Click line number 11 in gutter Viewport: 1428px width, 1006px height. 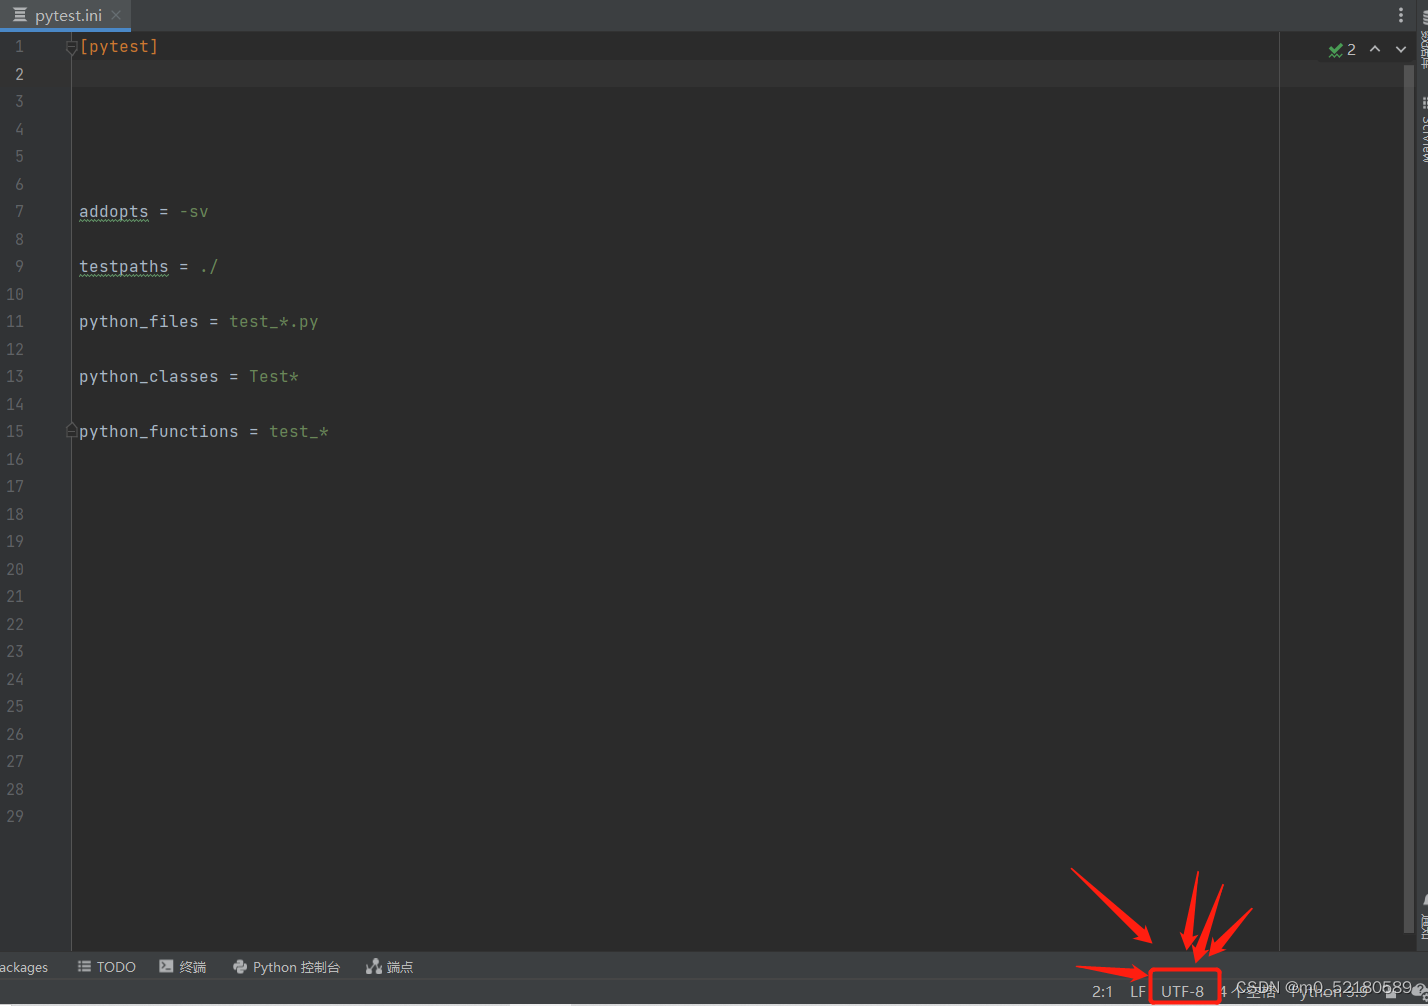[x=15, y=322]
